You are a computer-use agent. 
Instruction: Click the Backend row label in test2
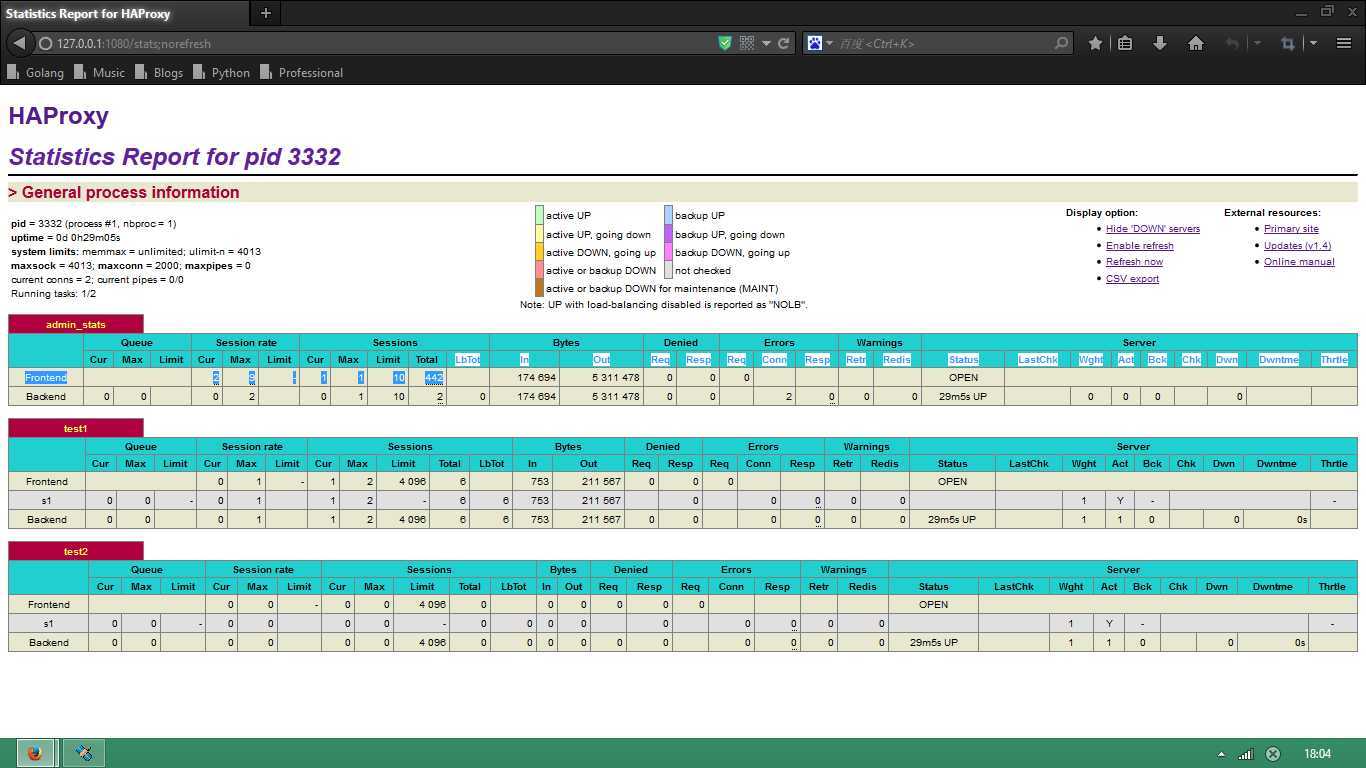48,642
